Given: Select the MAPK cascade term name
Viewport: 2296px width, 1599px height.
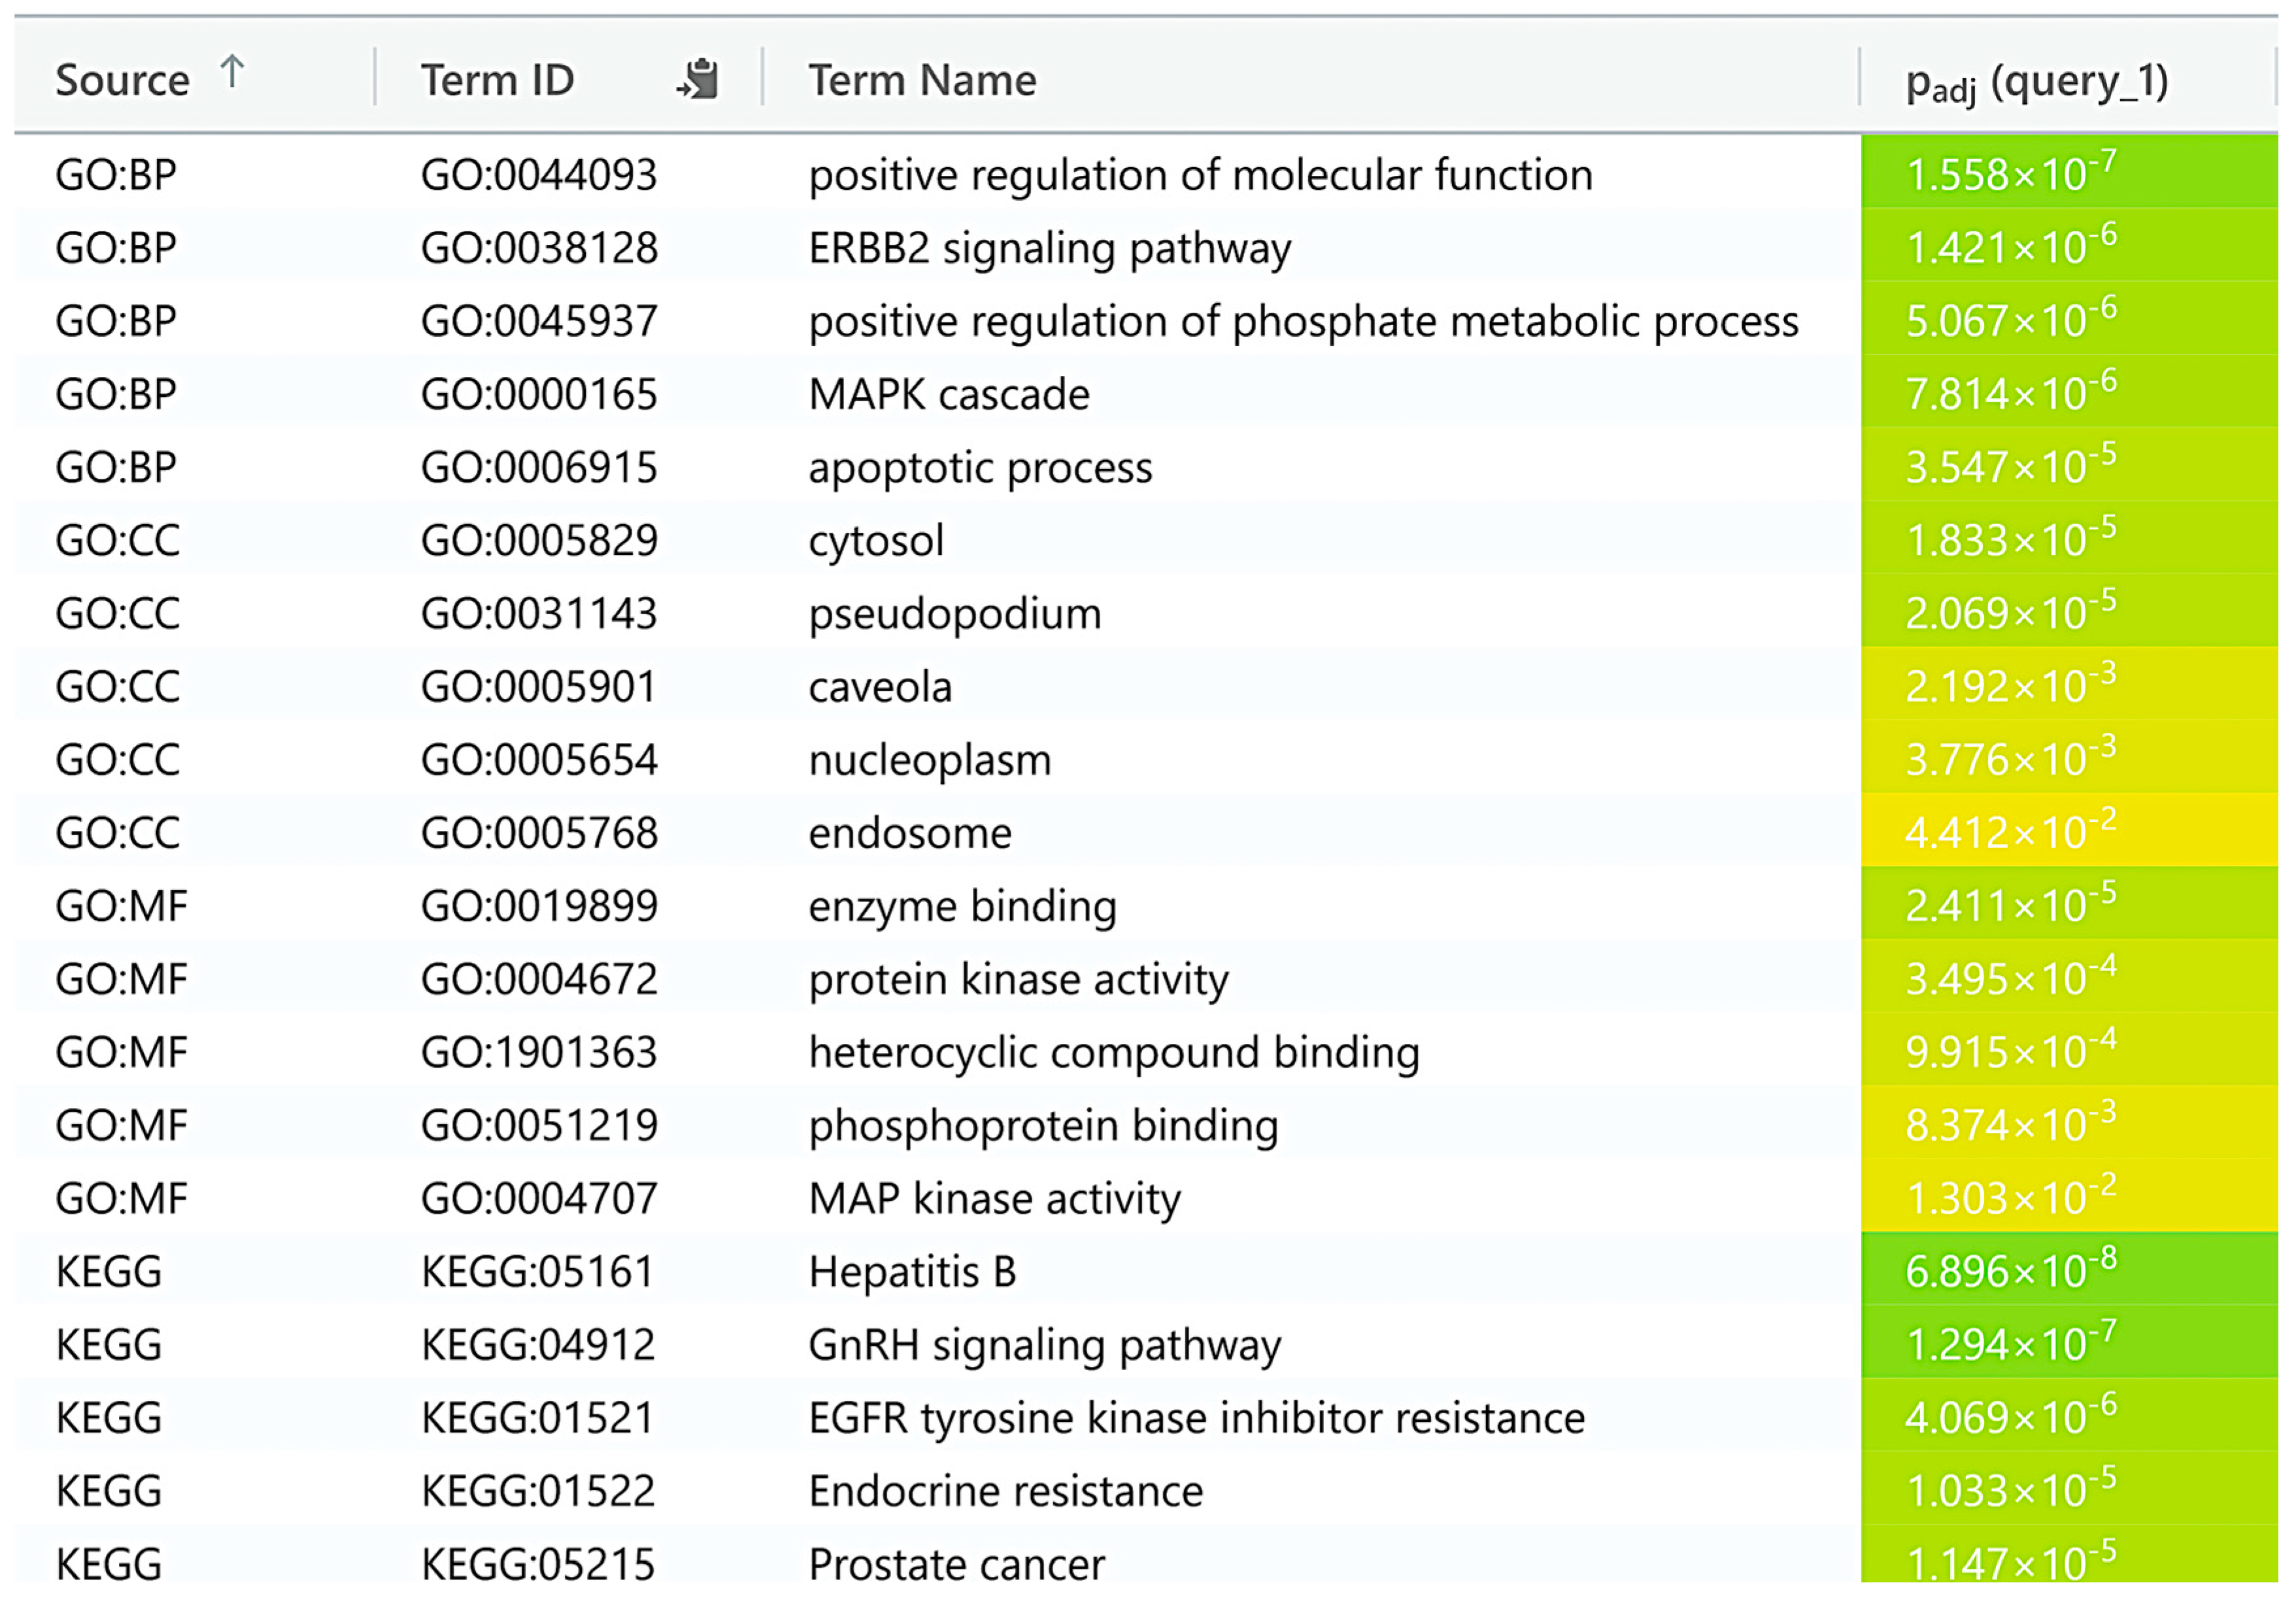Looking at the screenshot, I should 948,395.
